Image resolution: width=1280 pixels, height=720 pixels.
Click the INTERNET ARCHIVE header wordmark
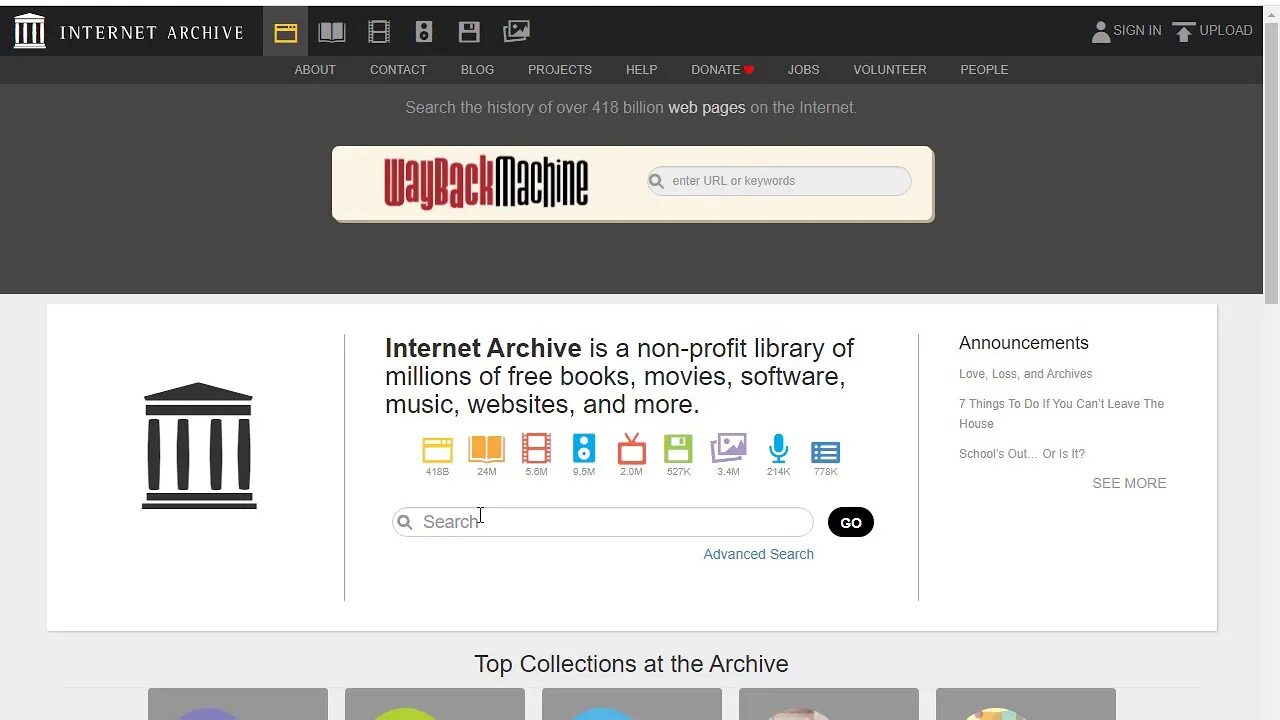tap(152, 32)
